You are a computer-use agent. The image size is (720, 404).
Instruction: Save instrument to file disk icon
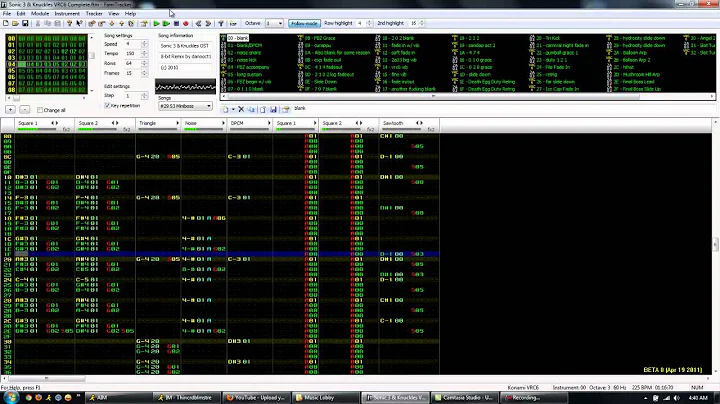click(273, 109)
